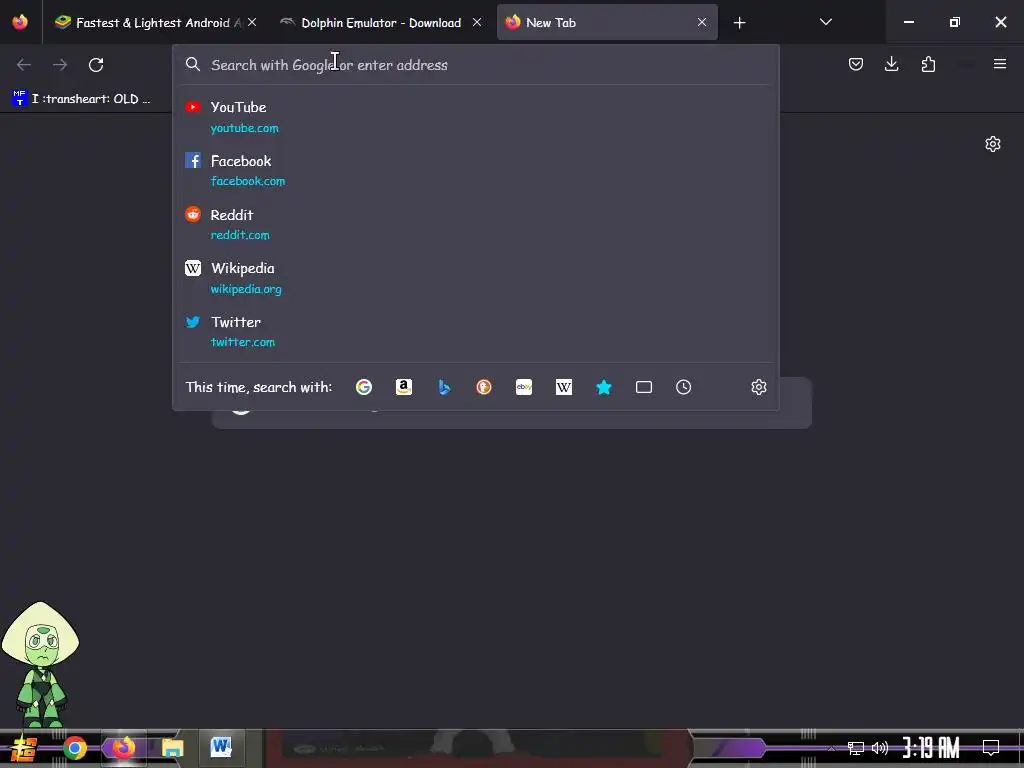Open the Save to Pocket button
The height and width of the screenshot is (768, 1024).
point(856,64)
